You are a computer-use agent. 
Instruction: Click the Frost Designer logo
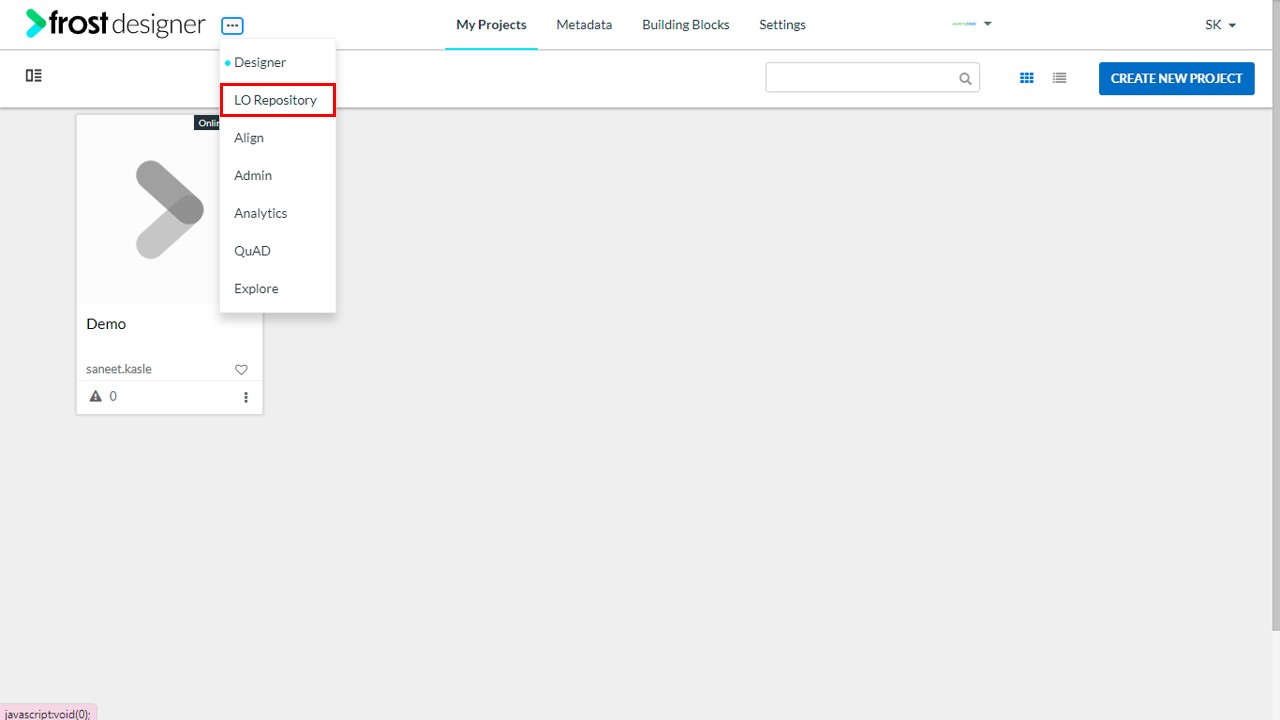(115, 24)
